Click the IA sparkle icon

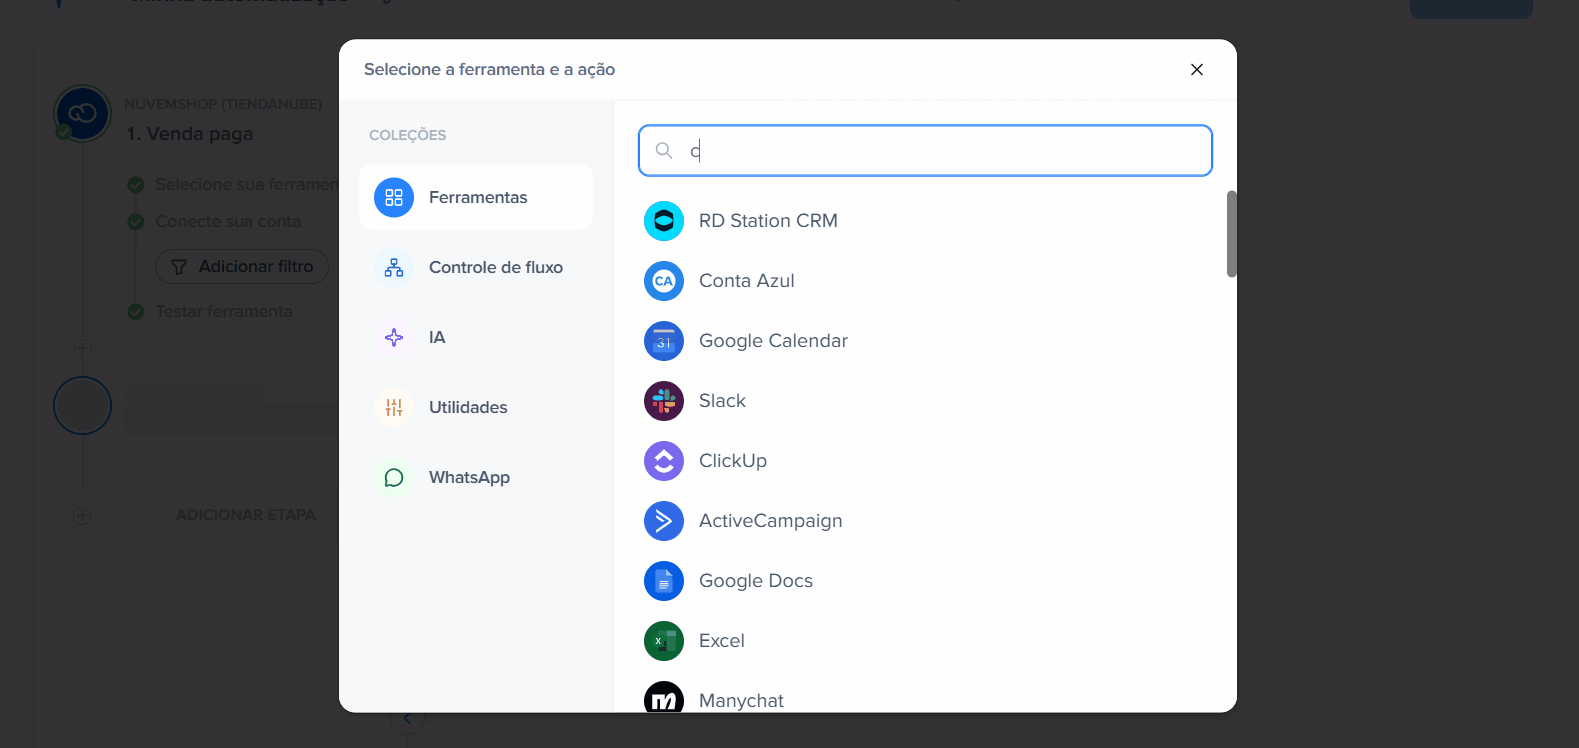tap(394, 337)
